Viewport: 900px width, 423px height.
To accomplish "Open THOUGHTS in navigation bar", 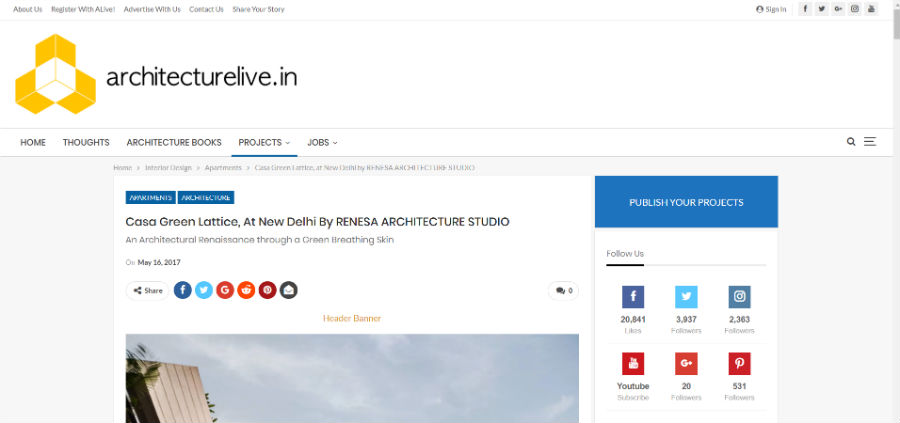I will pos(86,142).
